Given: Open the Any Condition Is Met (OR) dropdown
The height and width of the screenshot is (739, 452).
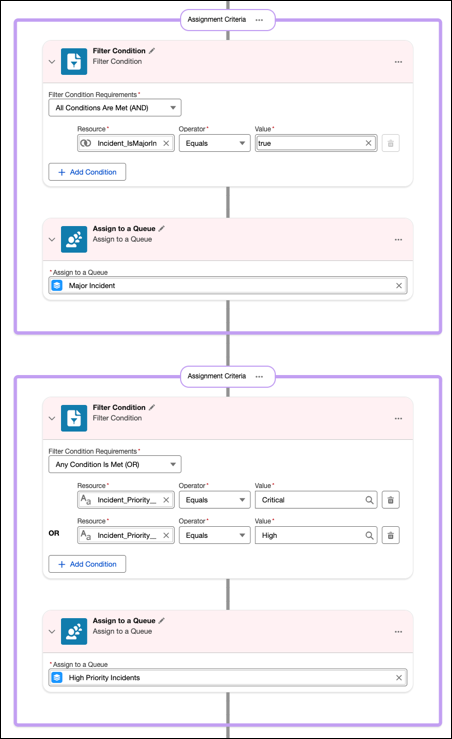Looking at the screenshot, I should coord(115,464).
